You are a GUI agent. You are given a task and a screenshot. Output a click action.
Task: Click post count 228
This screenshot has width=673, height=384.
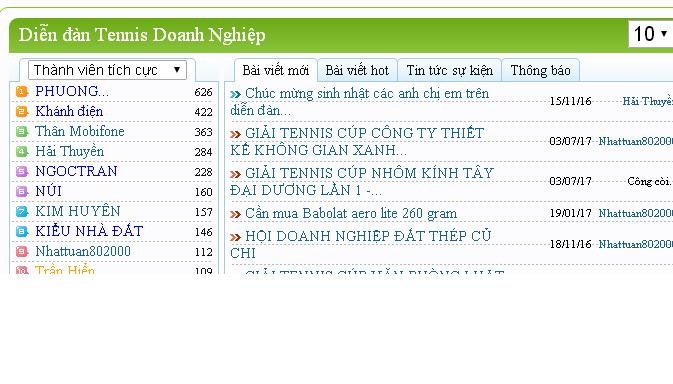click(x=203, y=172)
